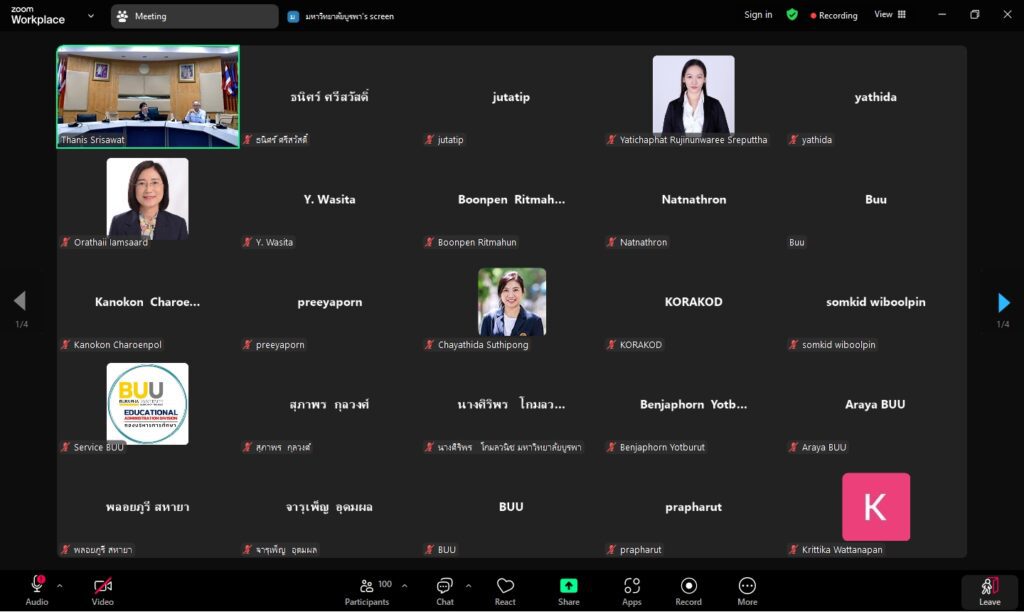Click the Record icon in toolbar
1024x612 pixels.
pyautogui.click(x=688, y=589)
